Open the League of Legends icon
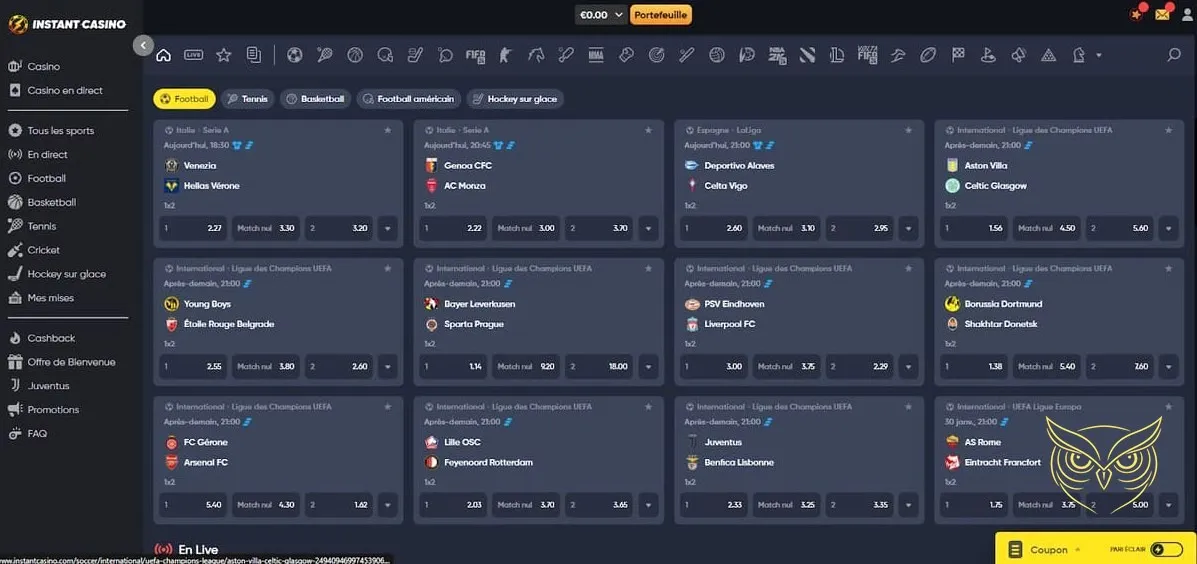This screenshot has width=1197, height=564. [x=837, y=55]
